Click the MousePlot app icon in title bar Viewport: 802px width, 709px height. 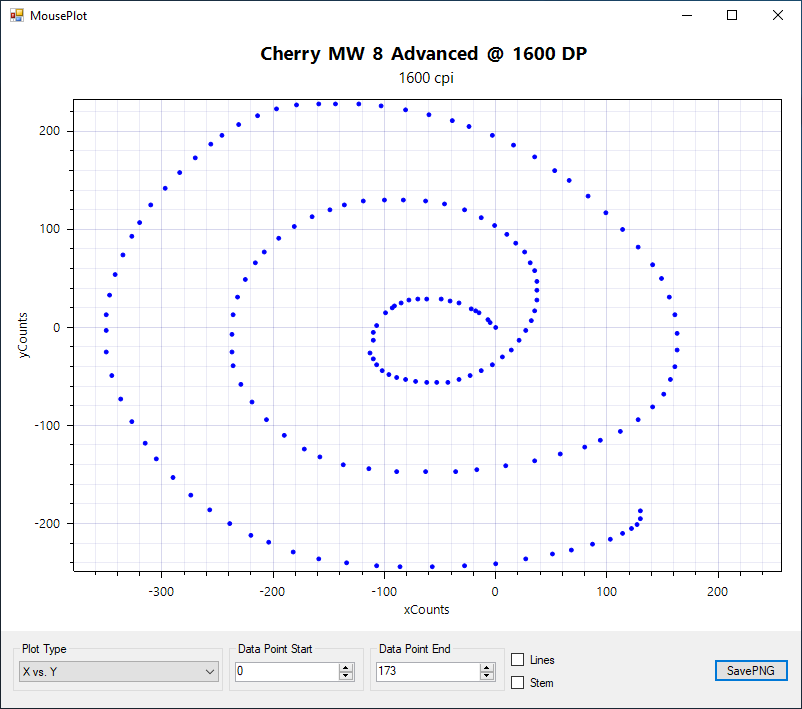pos(17,15)
